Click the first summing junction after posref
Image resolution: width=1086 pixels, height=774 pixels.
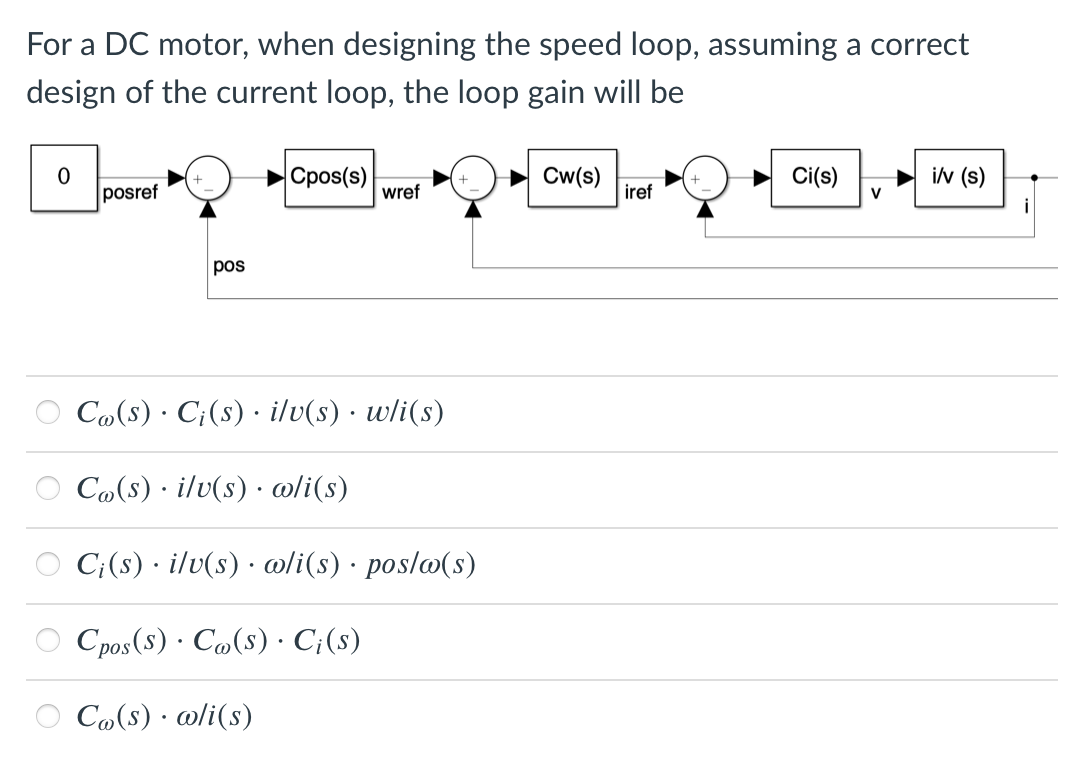pos(207,180)
